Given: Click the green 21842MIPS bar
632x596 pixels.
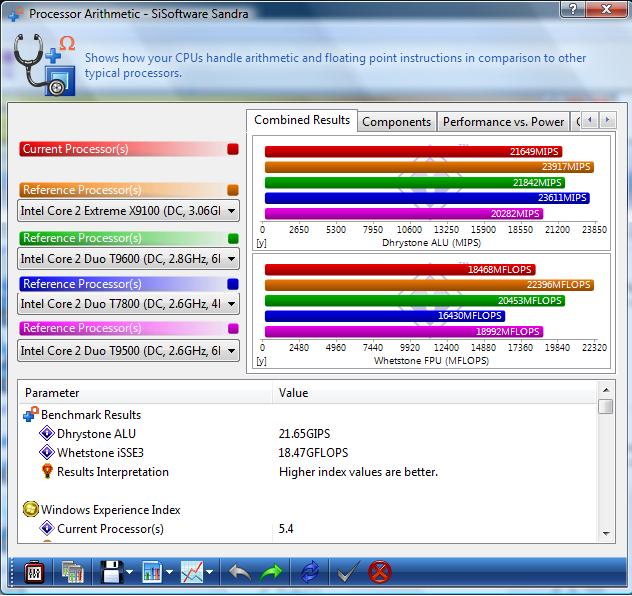Looking at the screenshot, I should tap(415, 183).
